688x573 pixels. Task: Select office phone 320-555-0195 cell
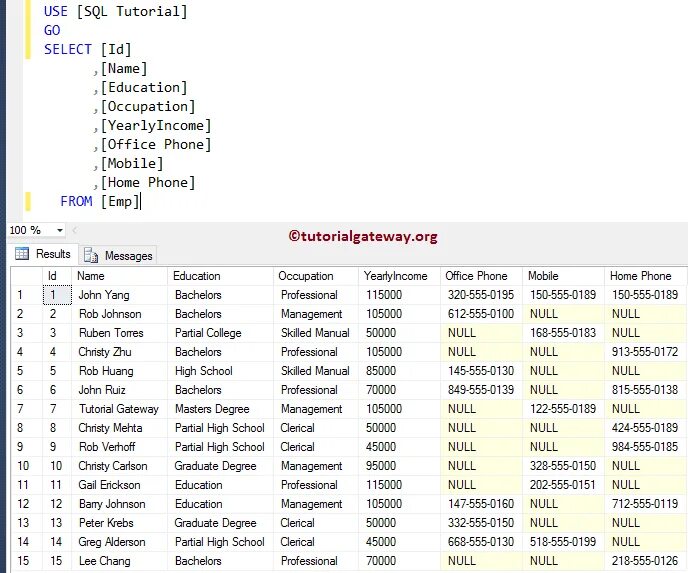click(x=481, y=295)
